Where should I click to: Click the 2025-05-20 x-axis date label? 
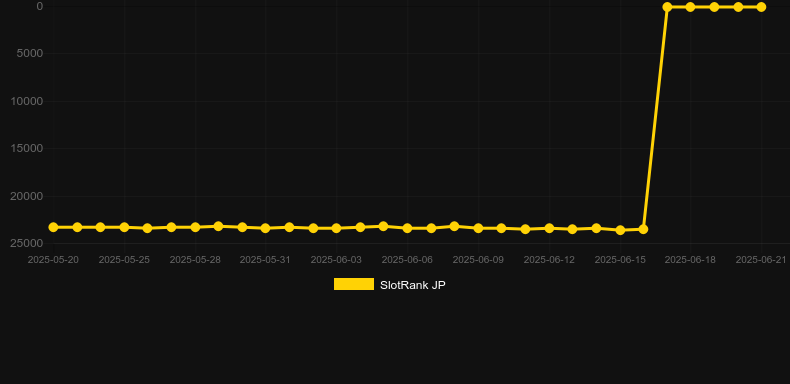pyautogui.click(x=53, y=260)
